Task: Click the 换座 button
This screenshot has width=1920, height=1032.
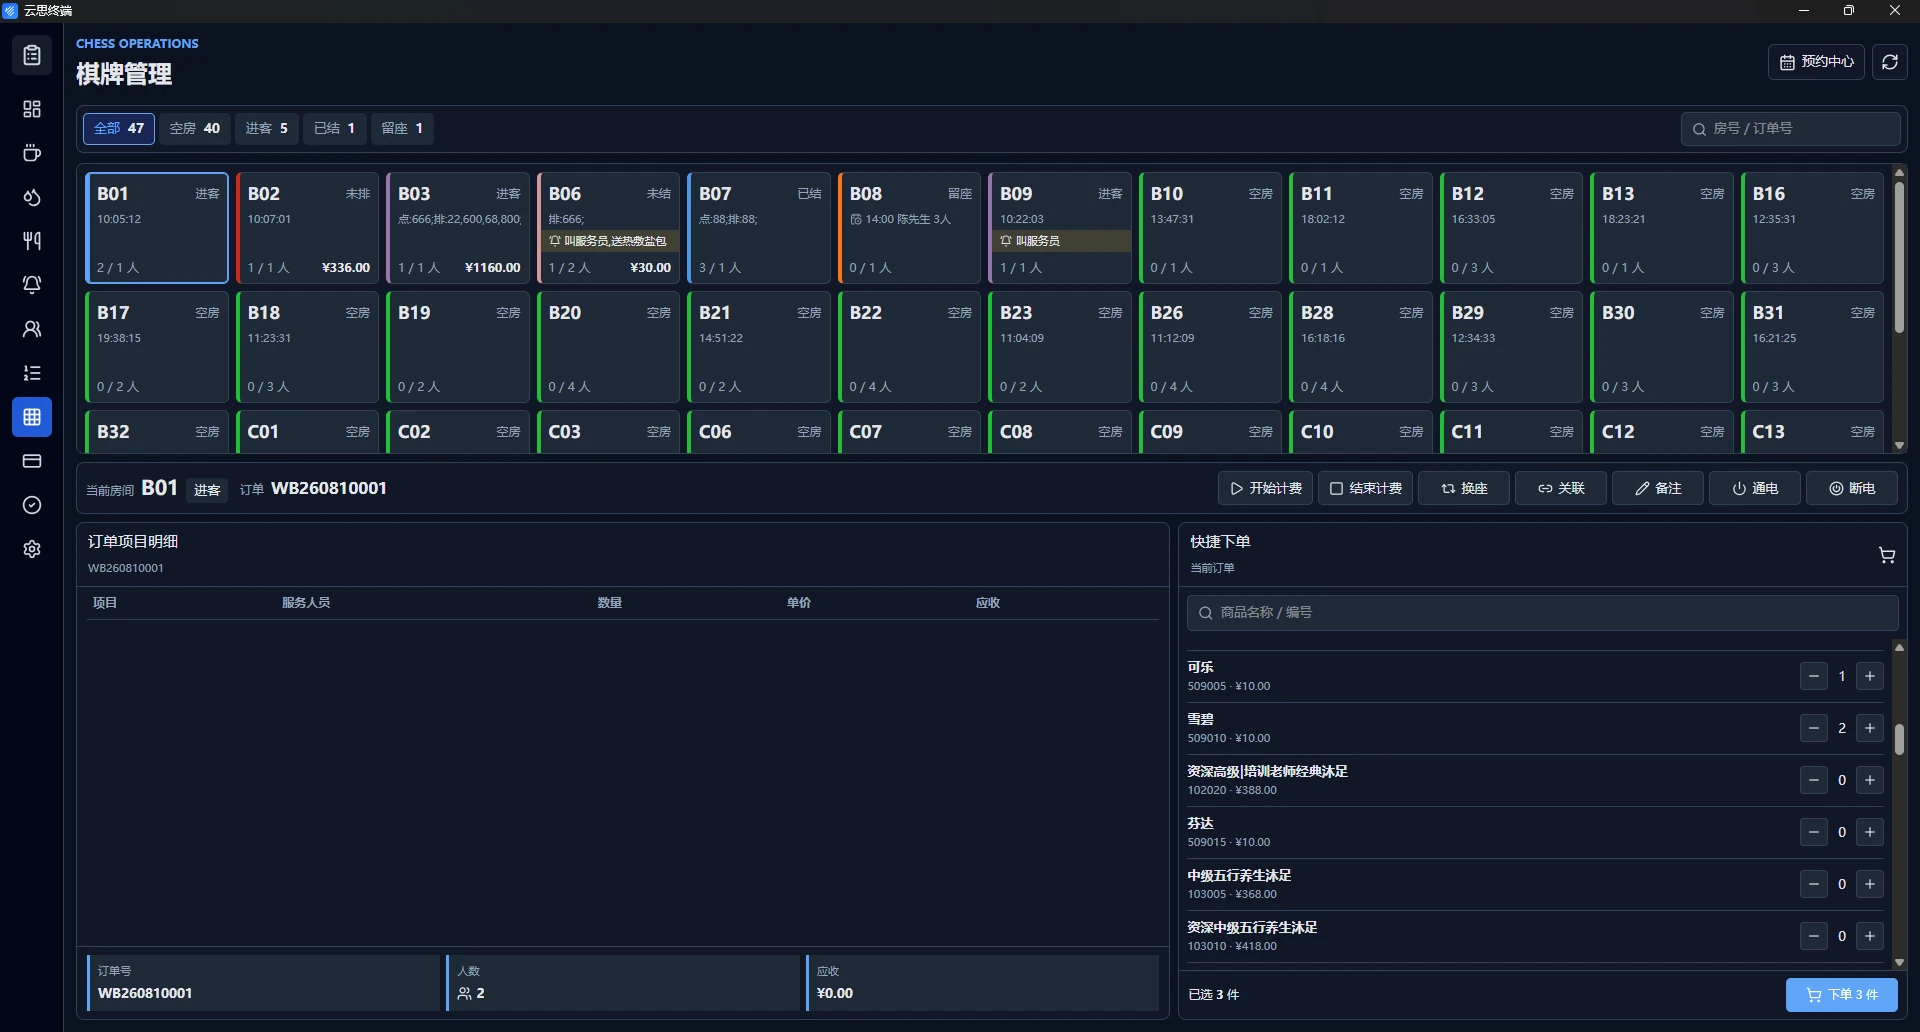Action: [x=1464, y=488]
